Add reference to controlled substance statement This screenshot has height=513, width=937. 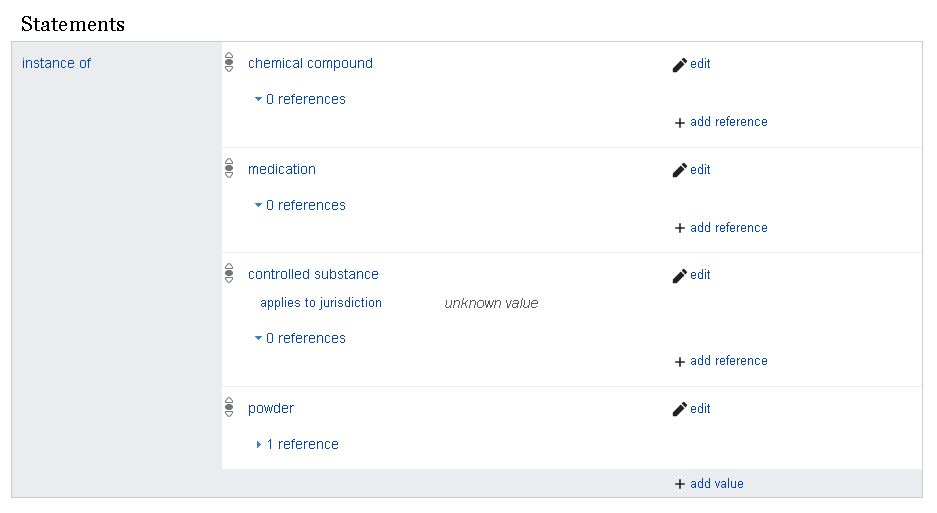pyautogui.click(x=721, y=361)
